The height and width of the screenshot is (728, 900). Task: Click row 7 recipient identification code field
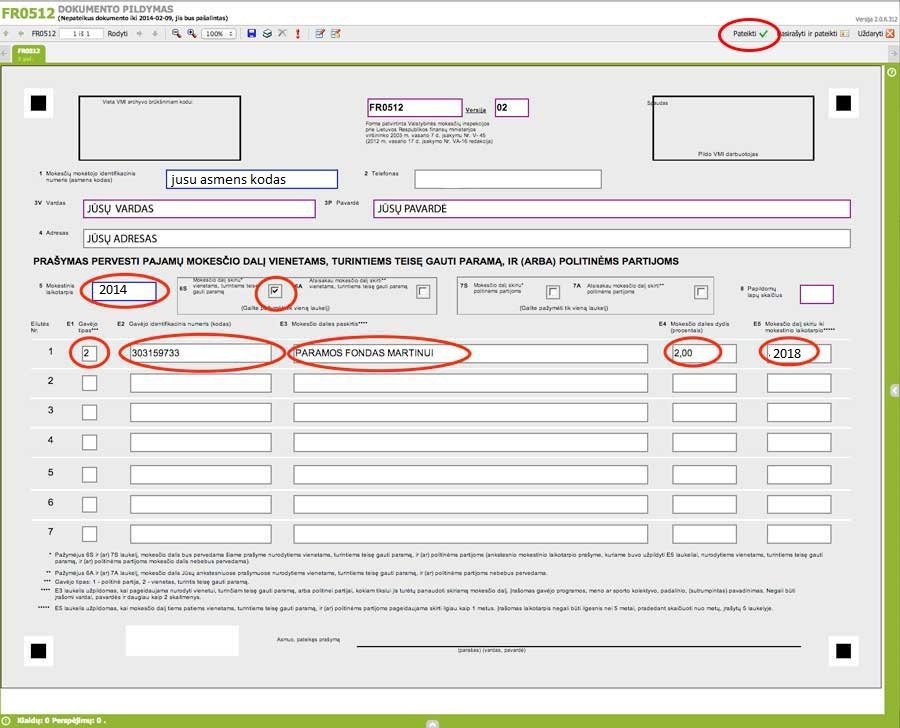[201, 534]
